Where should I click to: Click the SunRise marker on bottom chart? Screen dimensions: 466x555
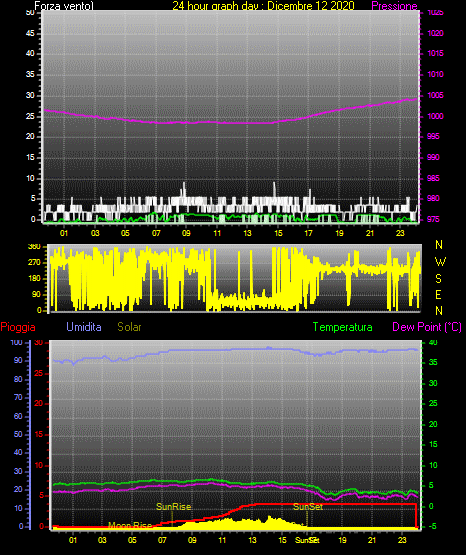[x=173, y=507]
